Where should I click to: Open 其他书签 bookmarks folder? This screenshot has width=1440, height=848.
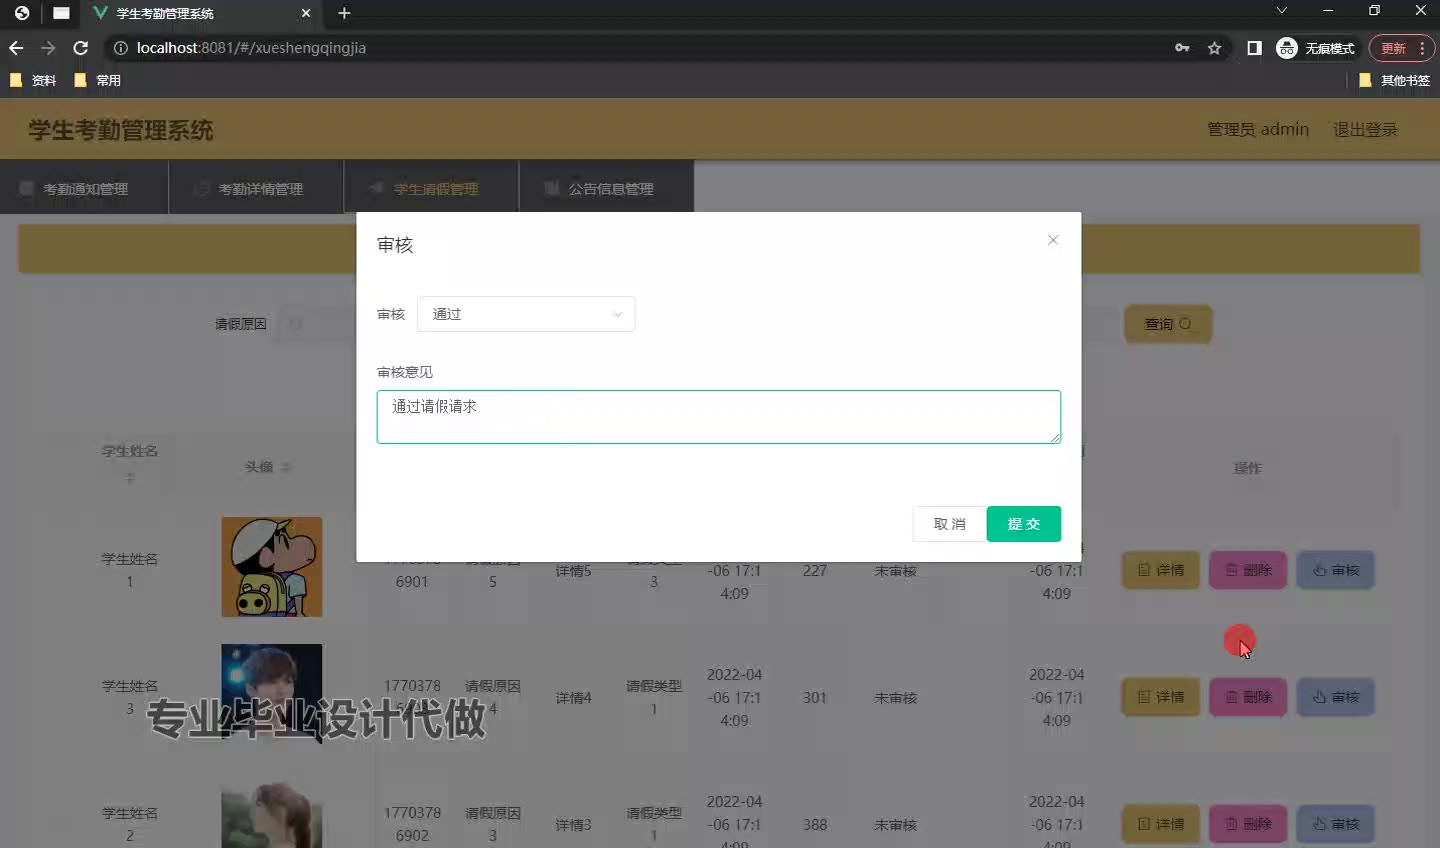click(x=1394, y=80)
